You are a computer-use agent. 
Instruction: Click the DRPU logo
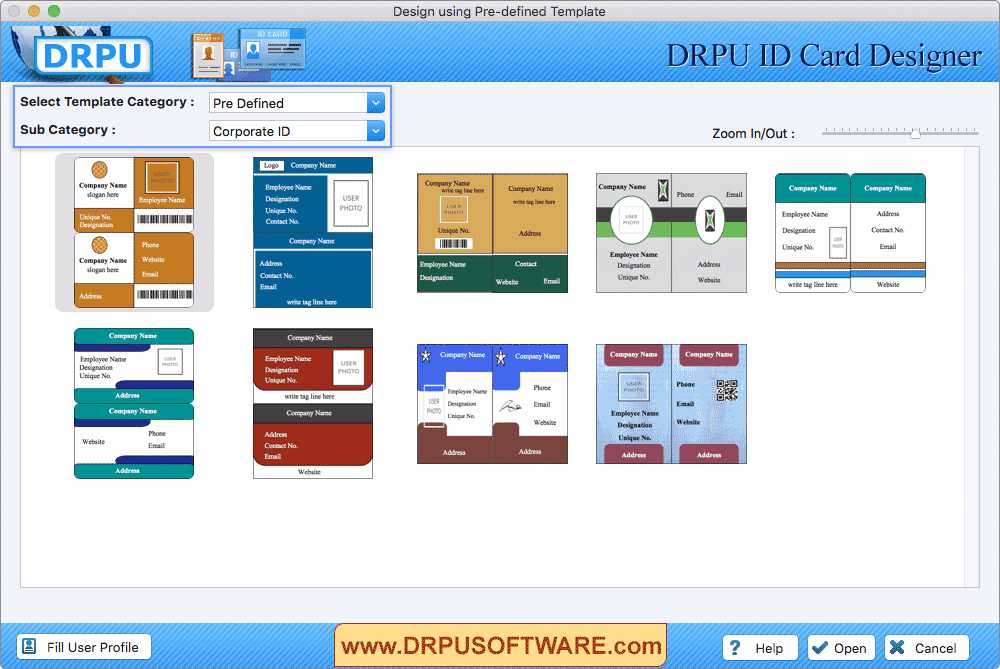point(92,55)
